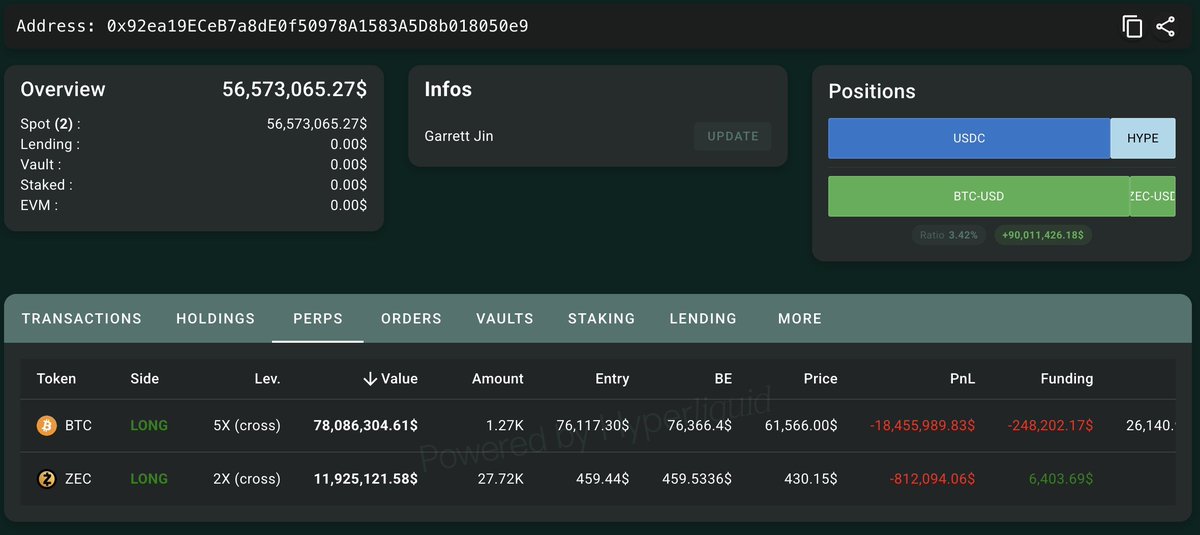Screen dimensions: 1200x535
Task: Sort by the Amount column header
Action: pyautogui.click(x=497, y=379)
